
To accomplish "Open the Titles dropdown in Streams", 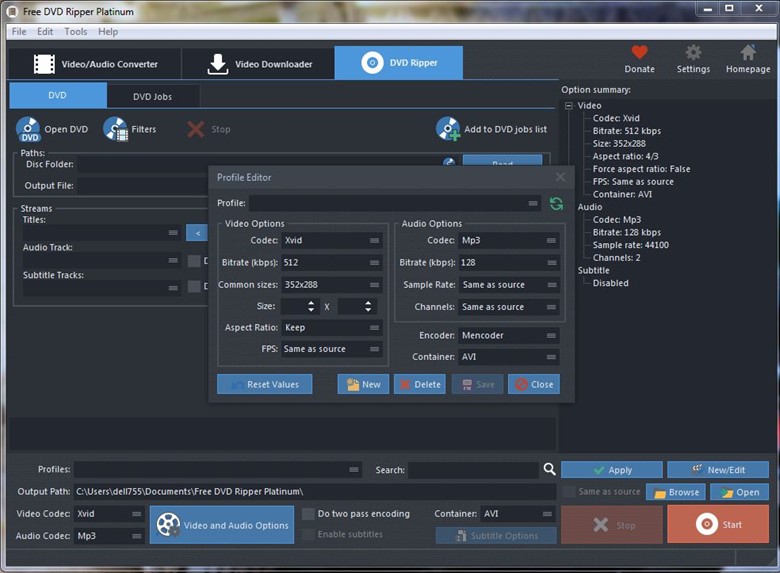I will 101,232.
